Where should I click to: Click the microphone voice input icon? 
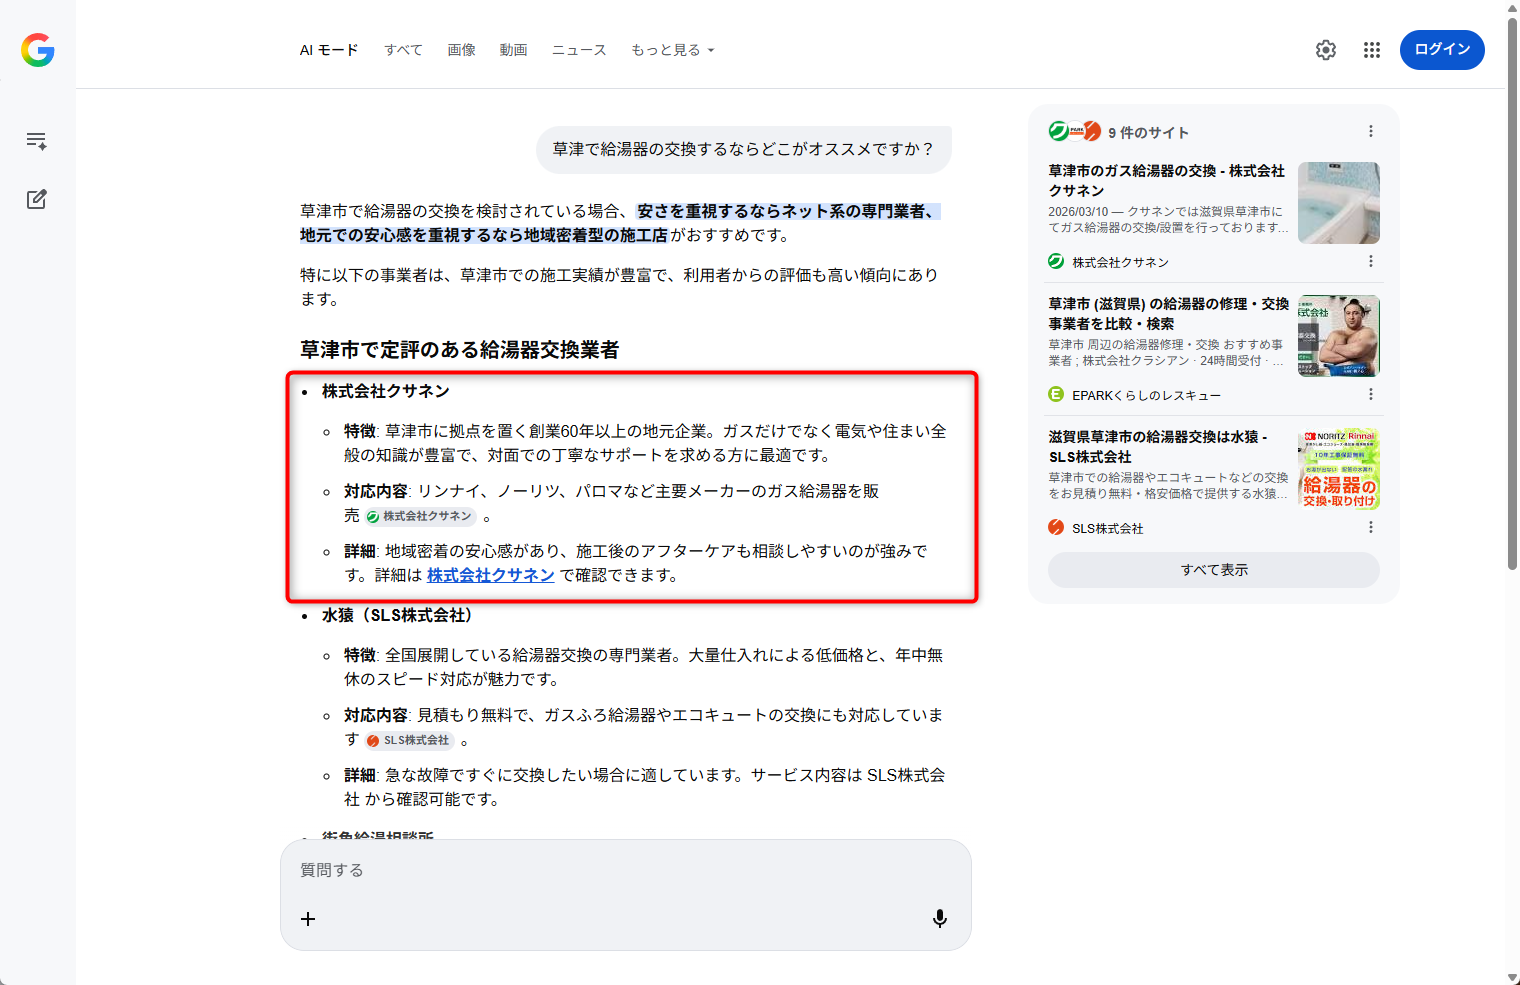tap(940, 918)
